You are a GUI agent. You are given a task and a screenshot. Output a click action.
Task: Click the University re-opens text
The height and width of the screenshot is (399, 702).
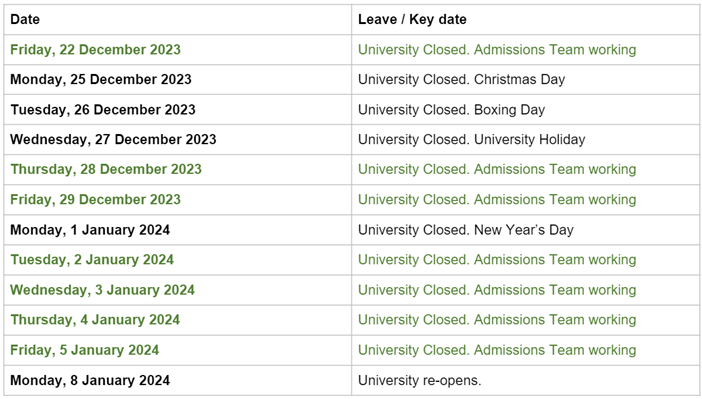coord(419,380)
